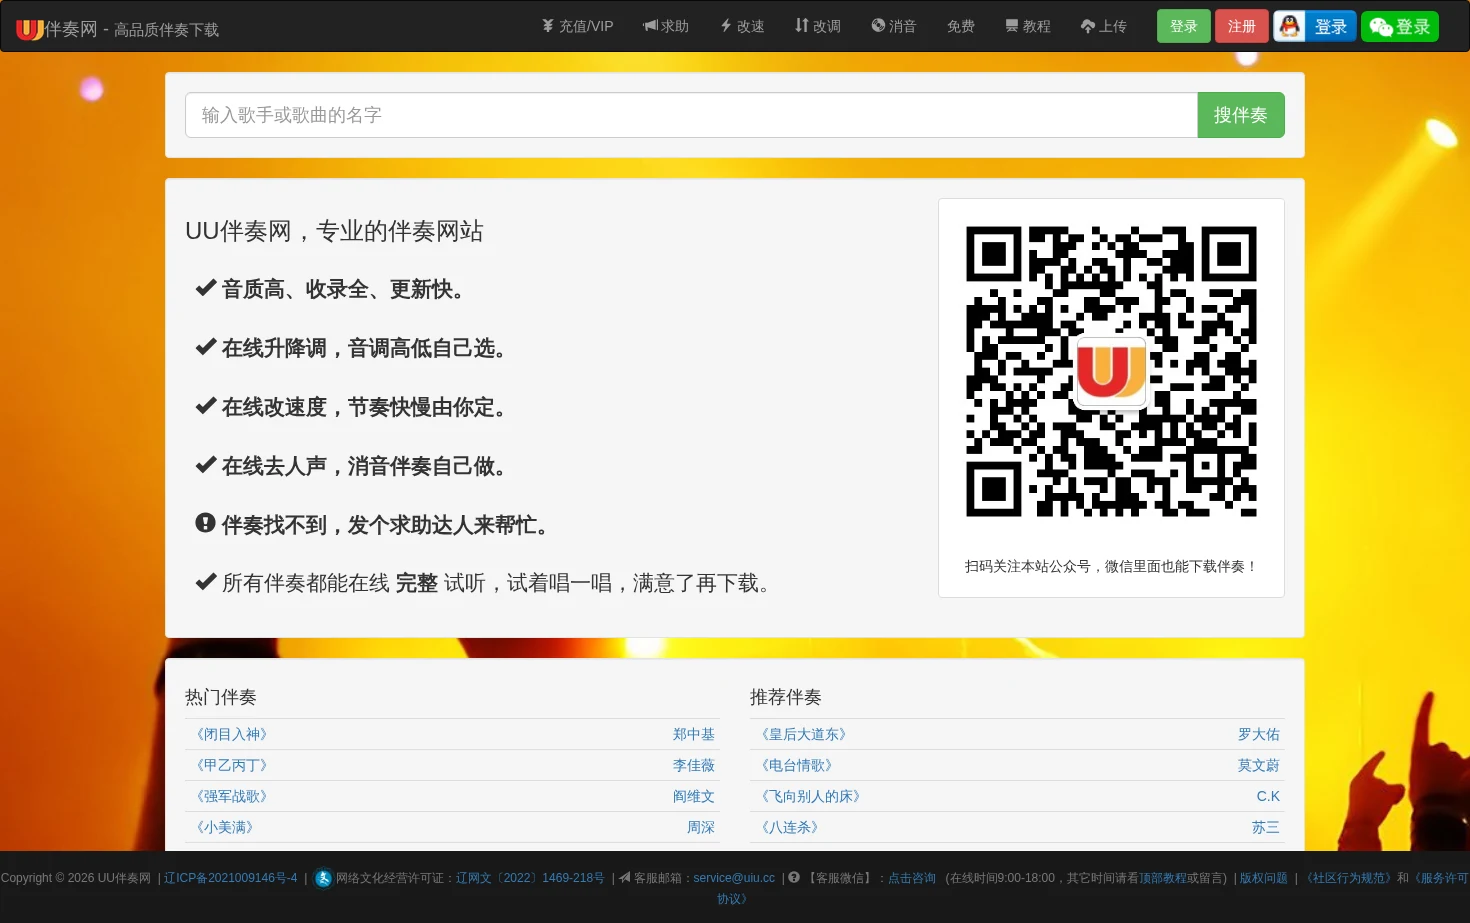Click the green 登录 login button
Image resolution: width=1470 pixels, height=923 pixels.
click(x=1184, y=26)
